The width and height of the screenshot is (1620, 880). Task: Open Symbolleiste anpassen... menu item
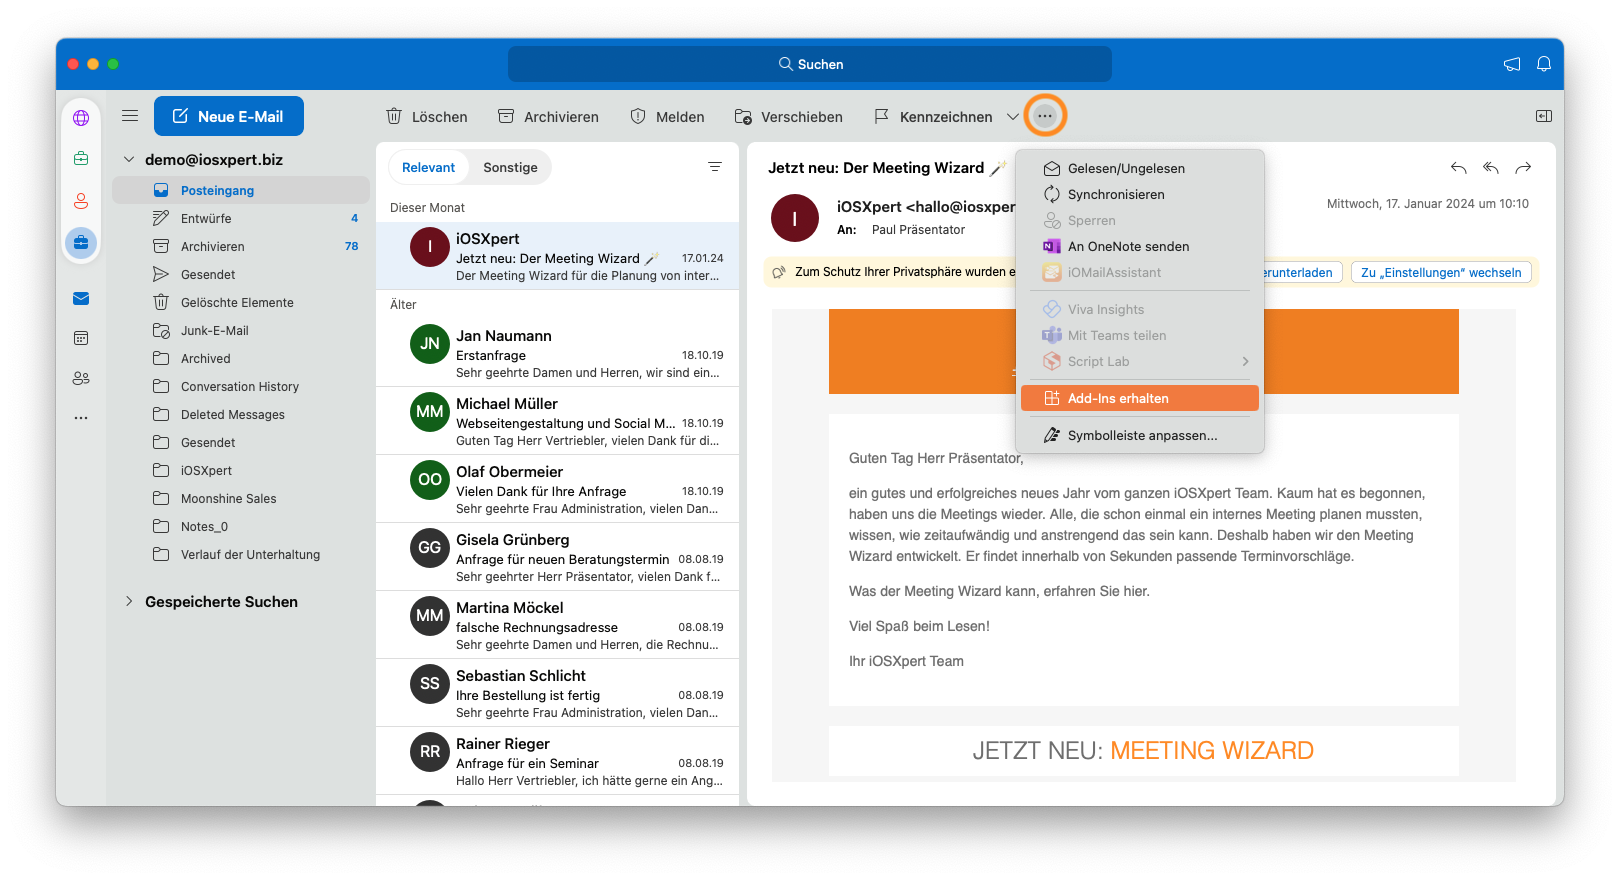point(1140,435)
